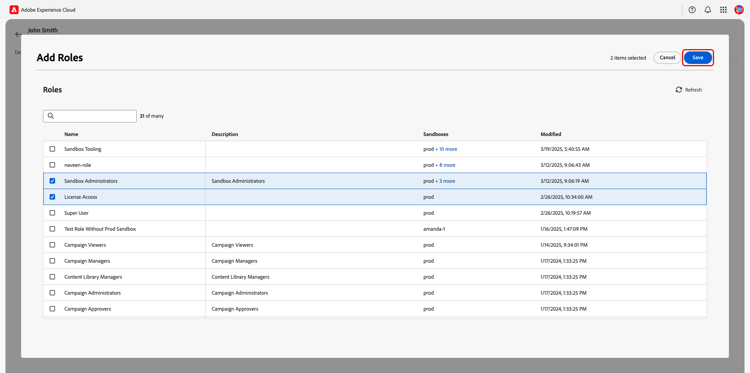
Task: Click the Sandbox Tooling role name
Action: (83, 149)
